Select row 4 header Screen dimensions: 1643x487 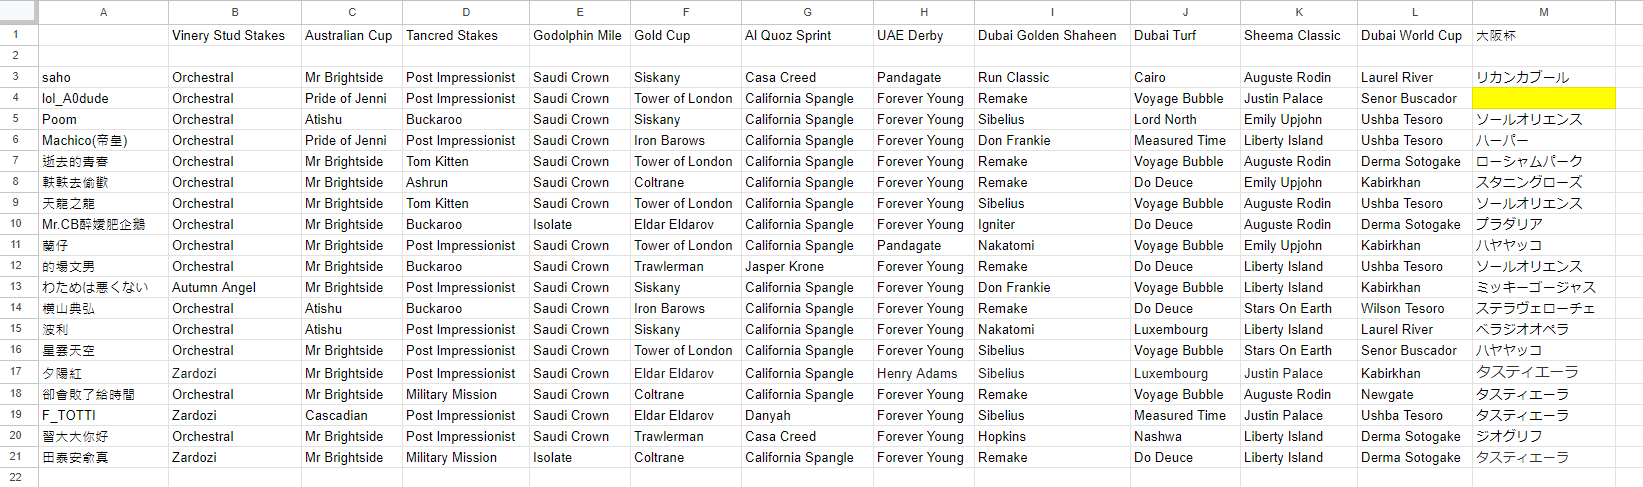click(x=16, y=98)
